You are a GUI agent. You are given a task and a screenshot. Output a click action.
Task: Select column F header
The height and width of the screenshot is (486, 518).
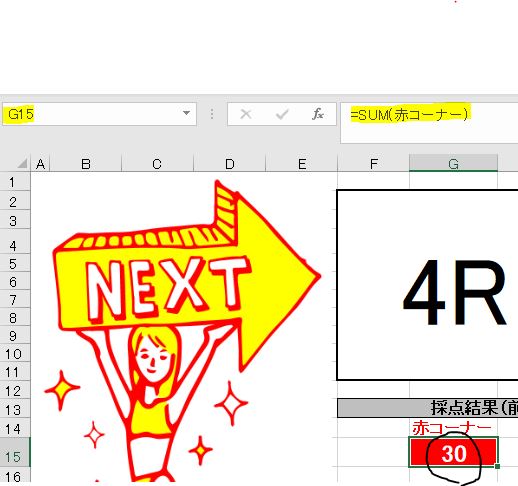(374, 164)
